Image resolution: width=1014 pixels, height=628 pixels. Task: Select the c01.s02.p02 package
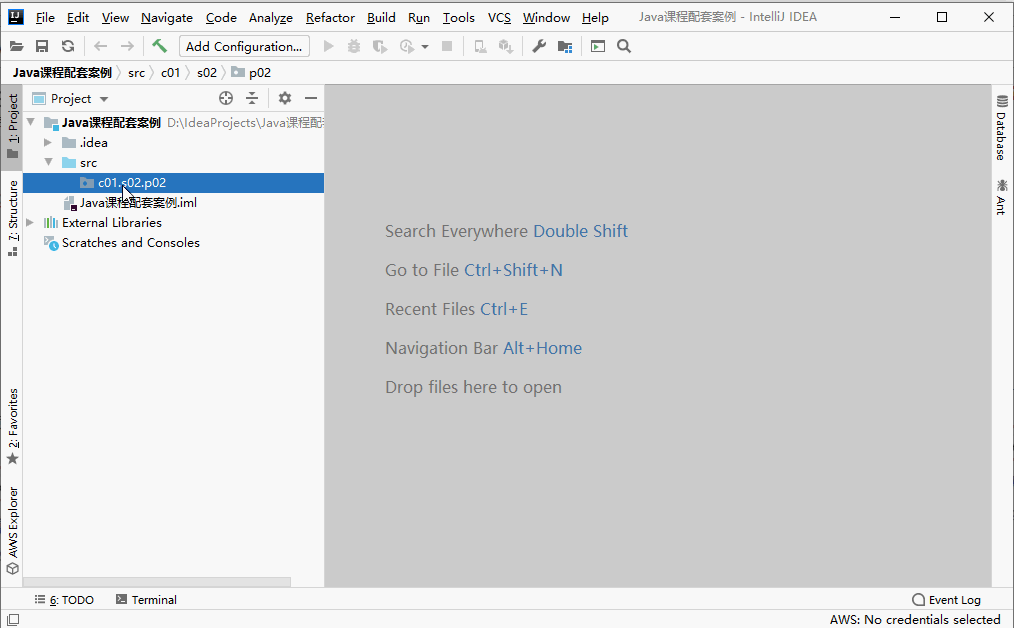click(173, 183)
